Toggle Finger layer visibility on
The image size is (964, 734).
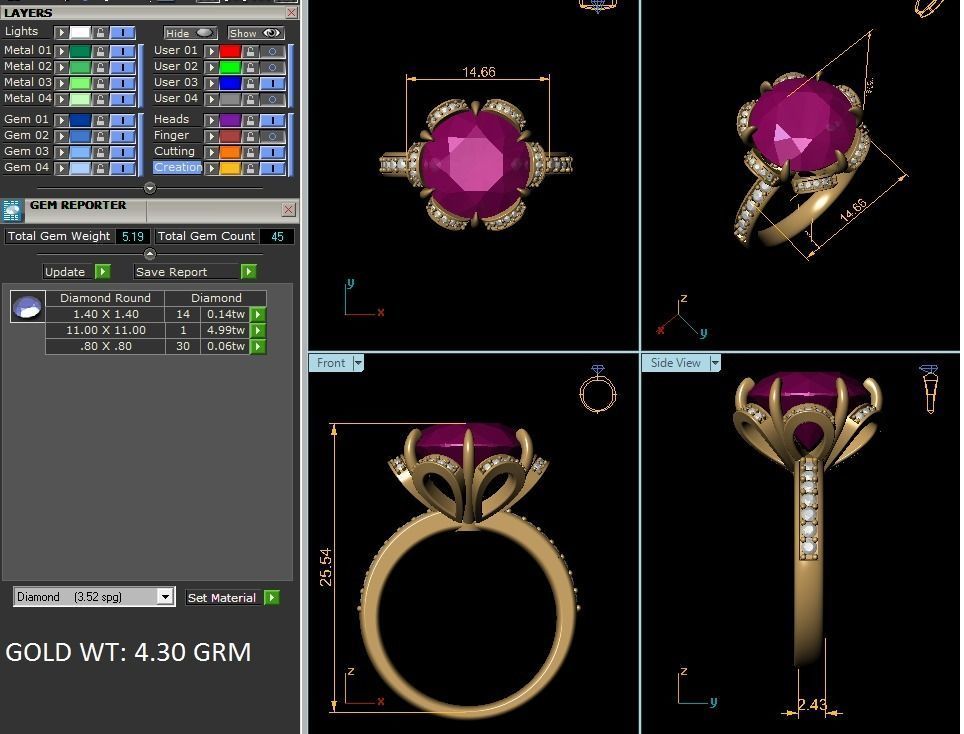pos(272,136)
